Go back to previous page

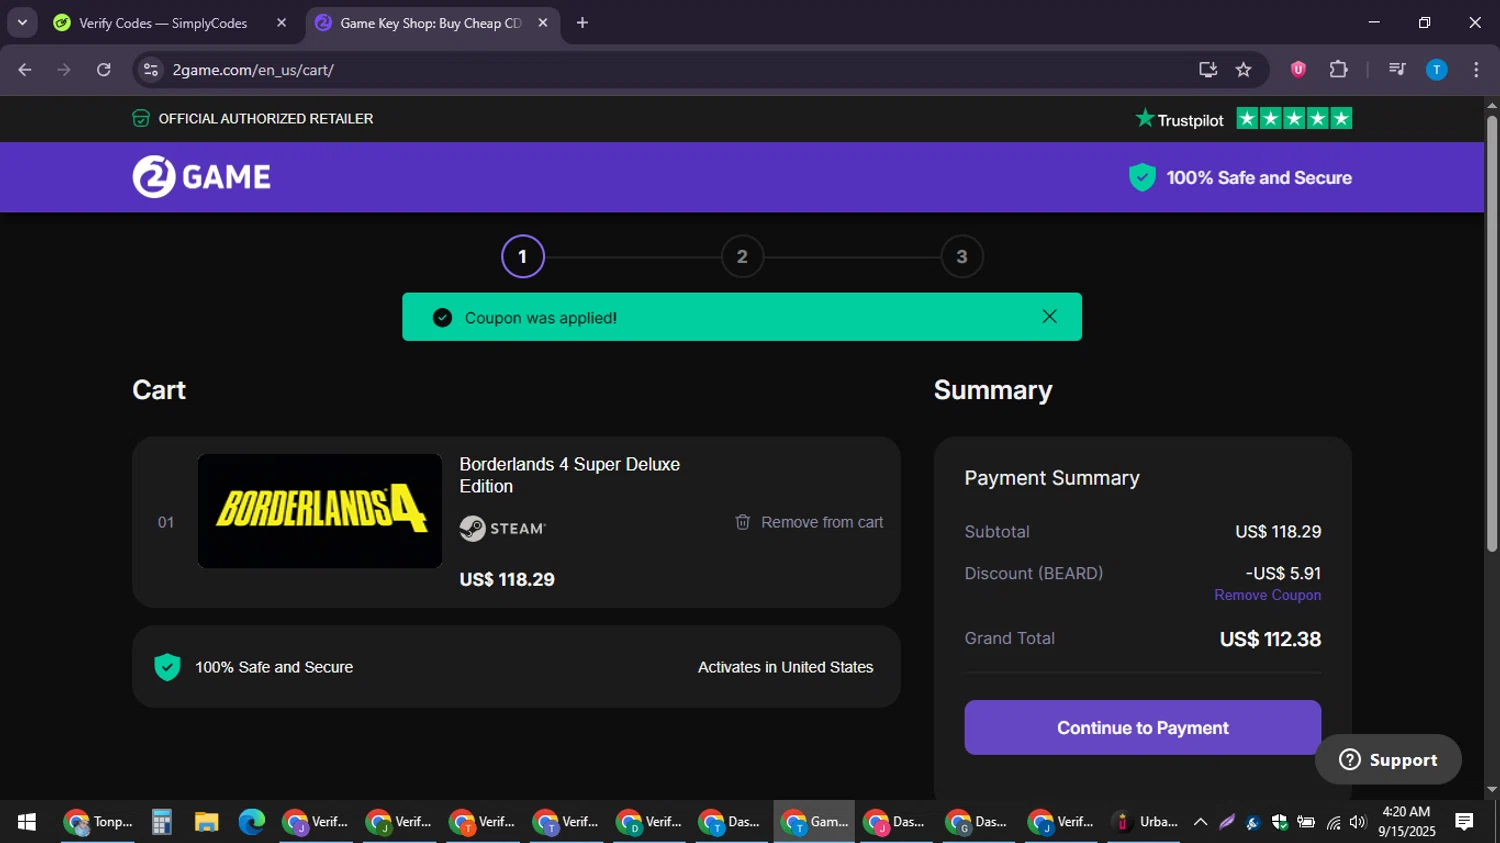(25, 69)
